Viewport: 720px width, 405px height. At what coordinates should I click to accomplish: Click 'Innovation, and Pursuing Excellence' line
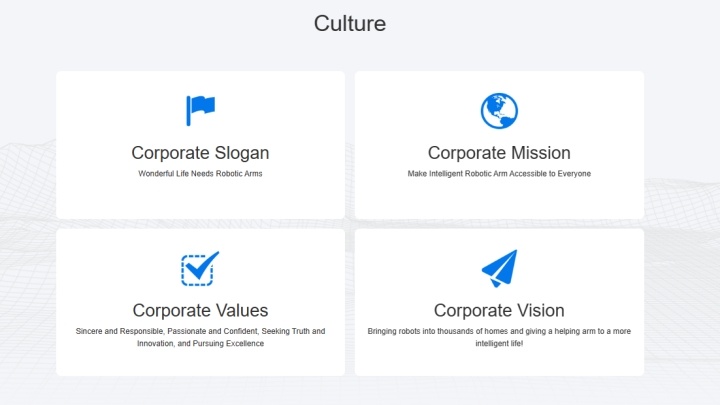click(x=200, y=343)
